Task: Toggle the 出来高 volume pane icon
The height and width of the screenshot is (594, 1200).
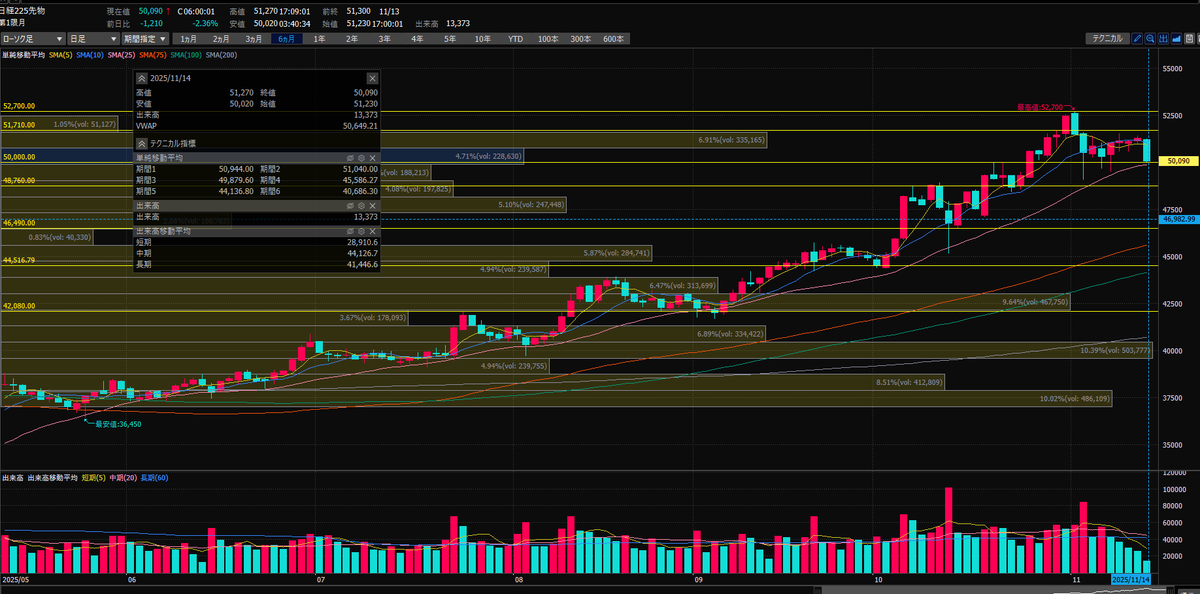Action: (x=1164, y=39)
